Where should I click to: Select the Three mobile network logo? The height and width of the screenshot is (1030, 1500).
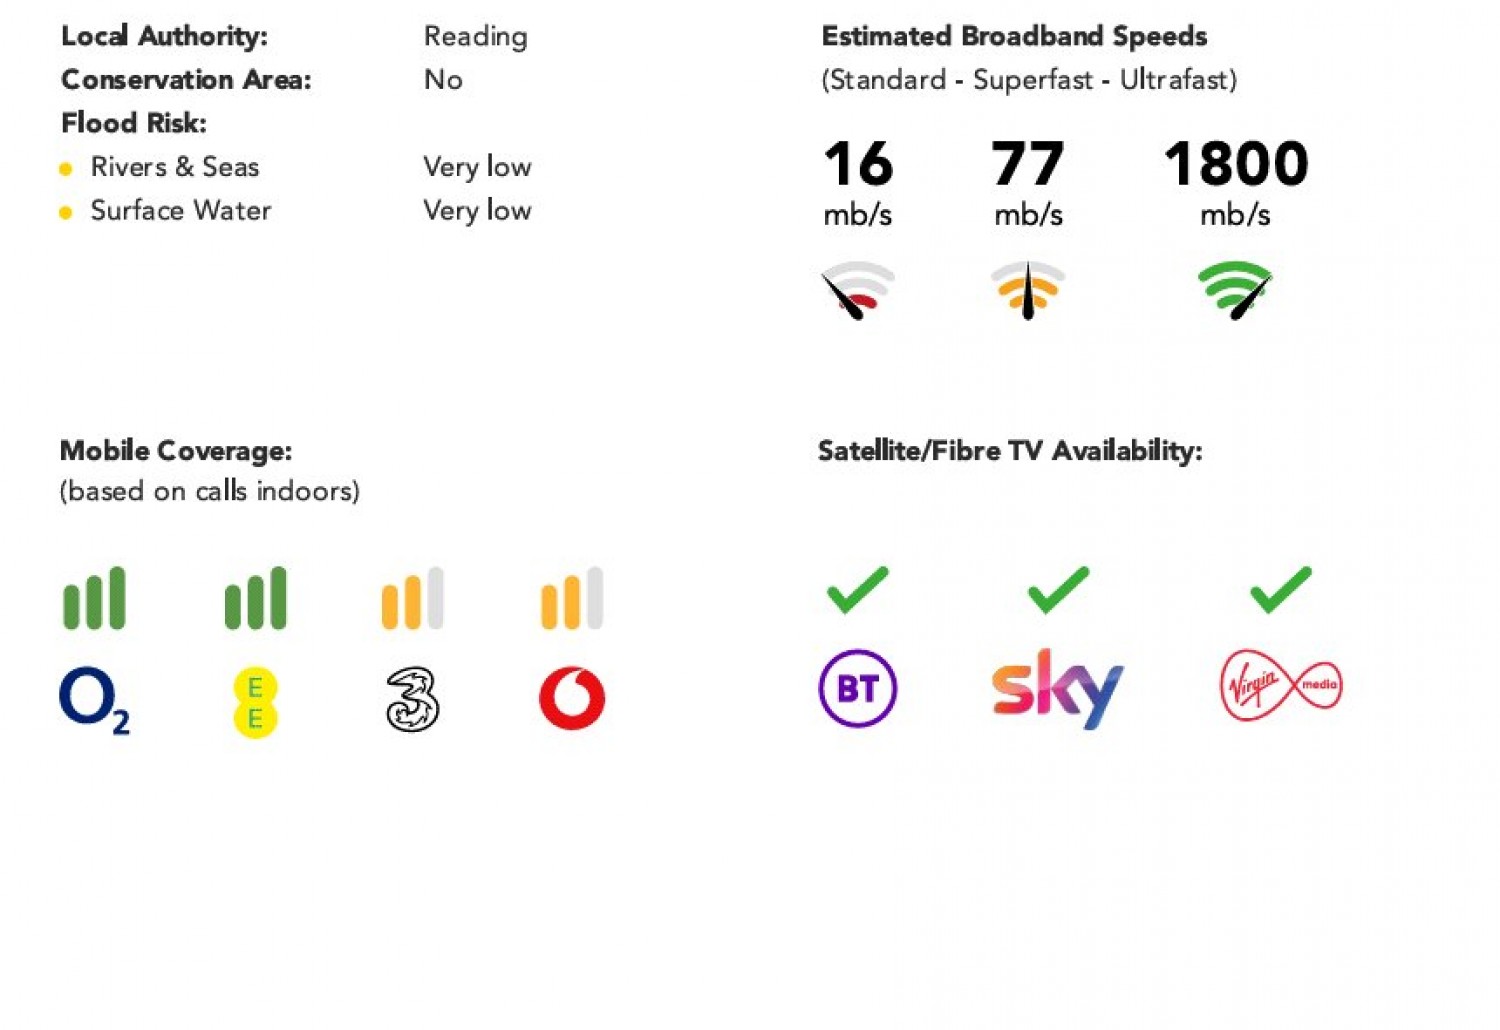412,700
